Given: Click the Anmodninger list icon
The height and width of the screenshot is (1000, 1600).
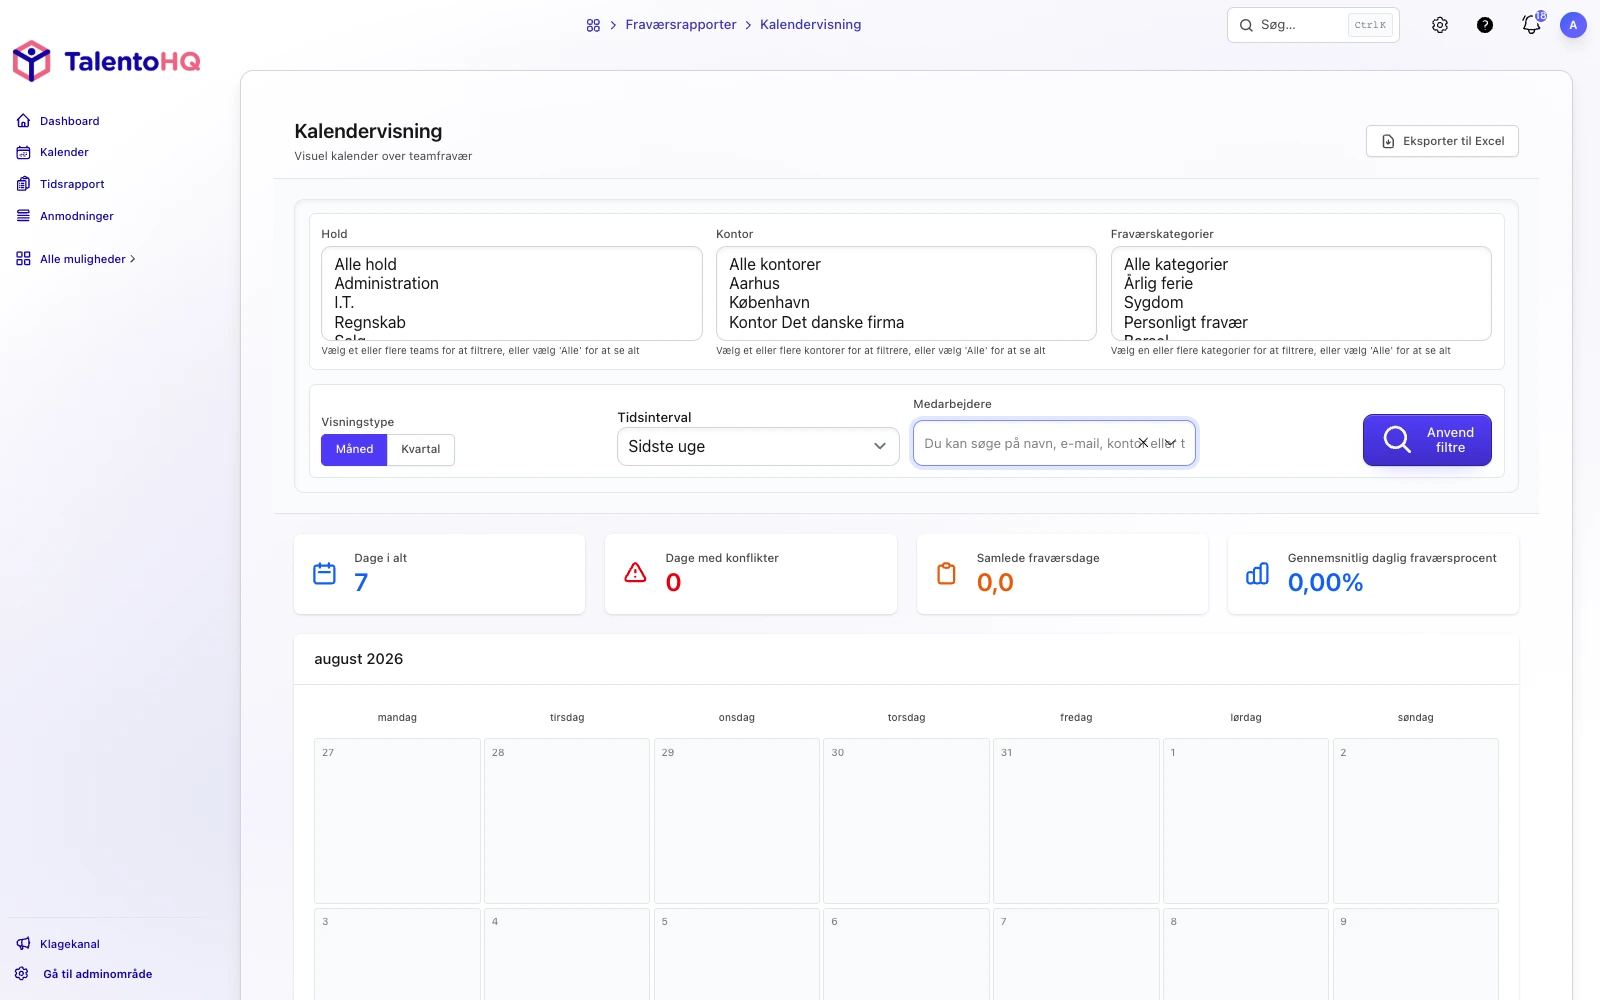Looking at the screenshot, I should tap(24, 216).
